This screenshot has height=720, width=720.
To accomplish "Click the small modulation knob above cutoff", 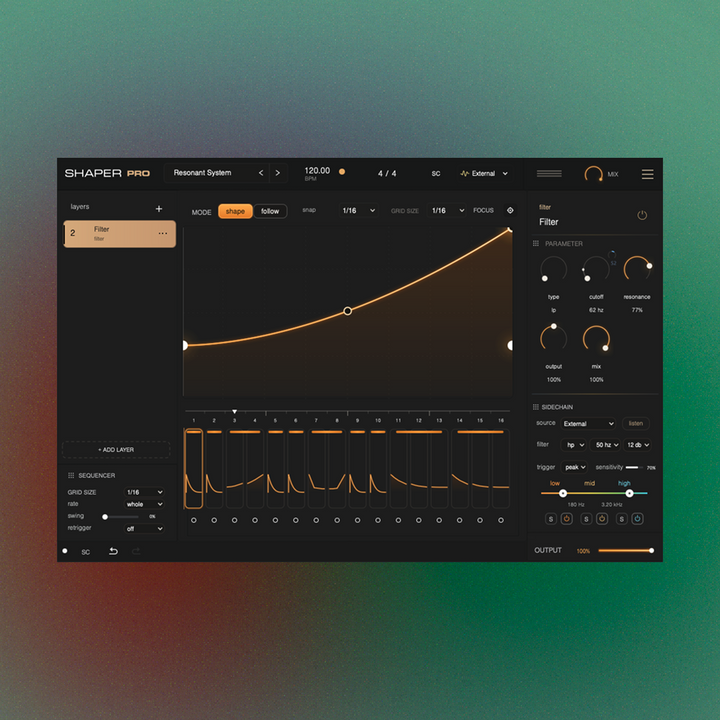I will click(612, 254).
